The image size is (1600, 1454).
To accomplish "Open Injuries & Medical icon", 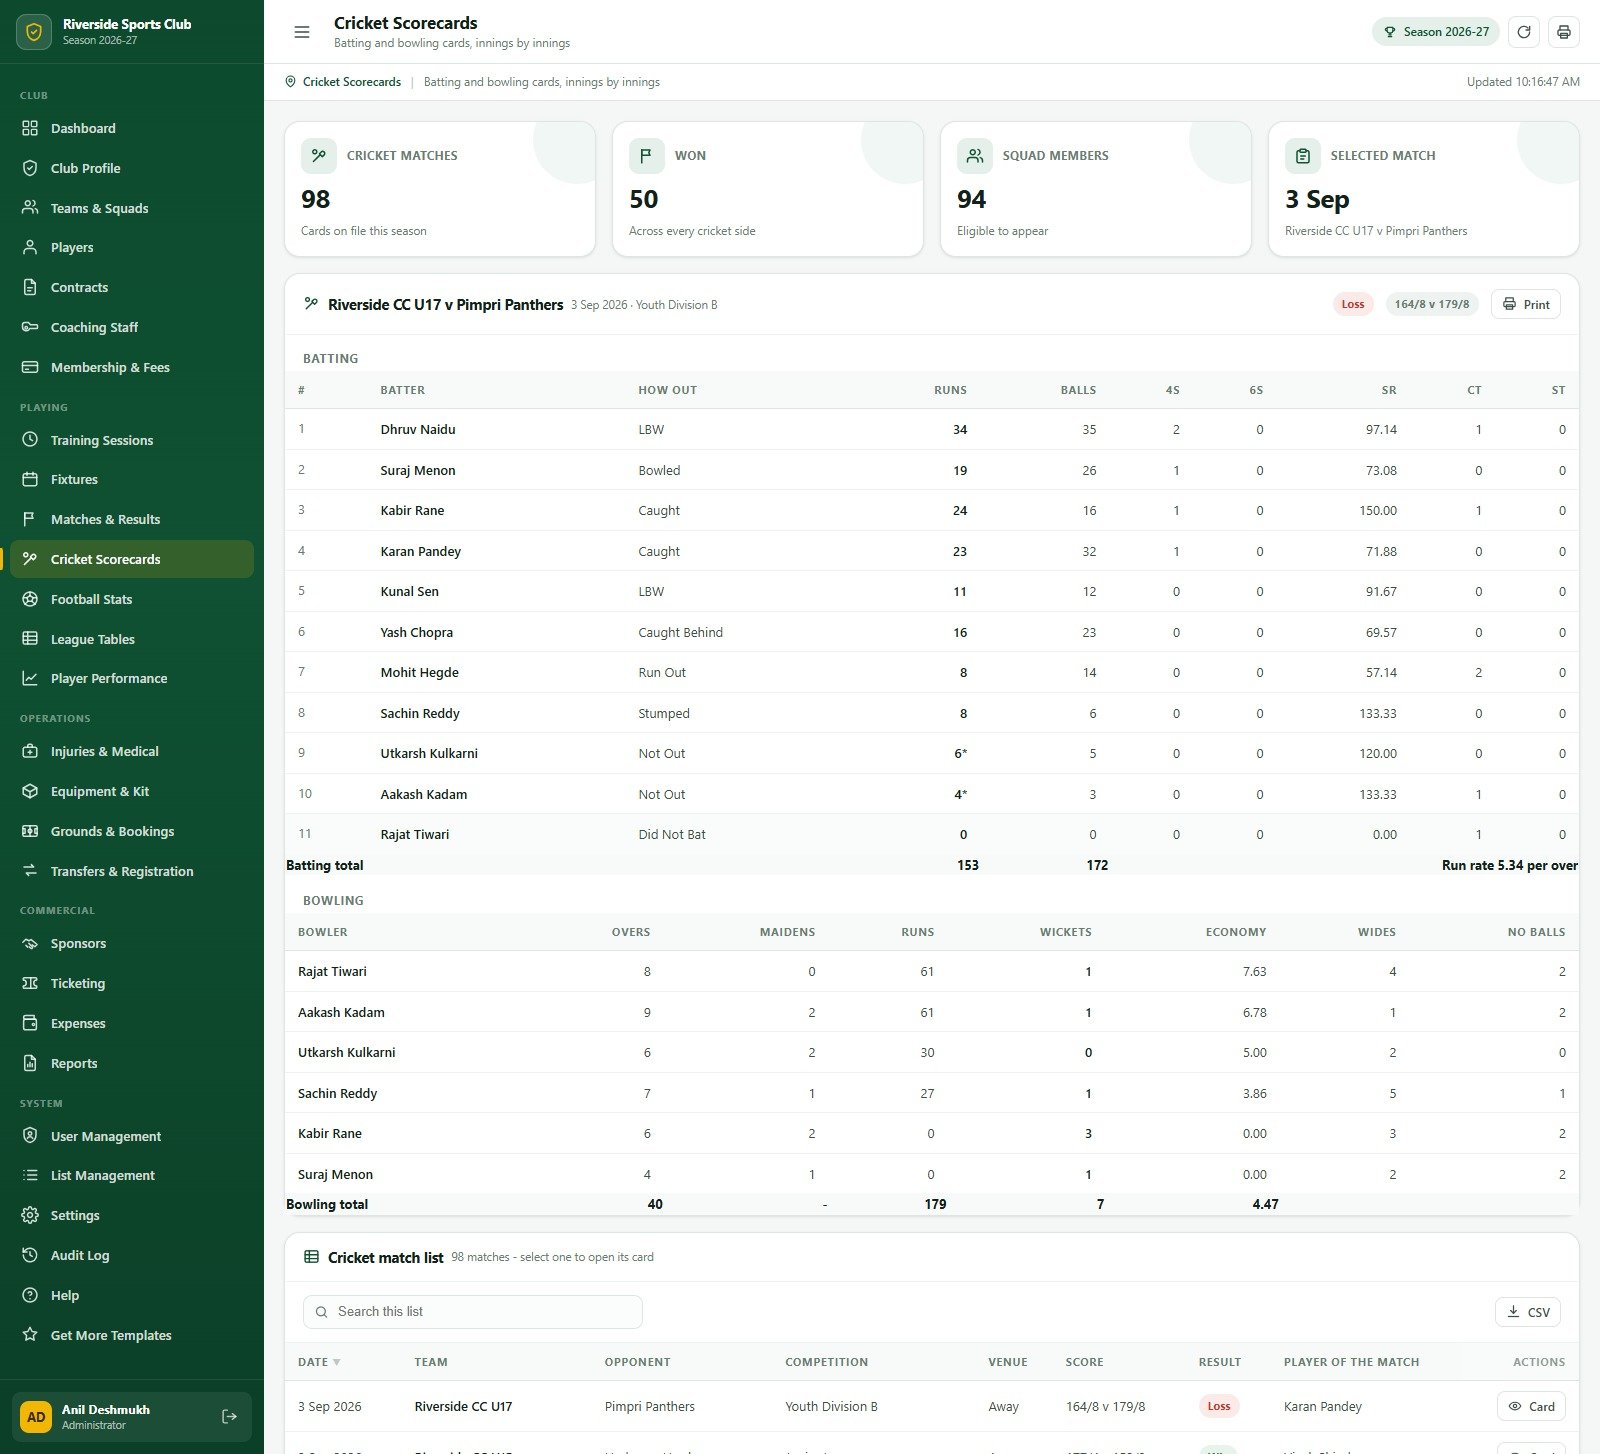I will [30, 751].
